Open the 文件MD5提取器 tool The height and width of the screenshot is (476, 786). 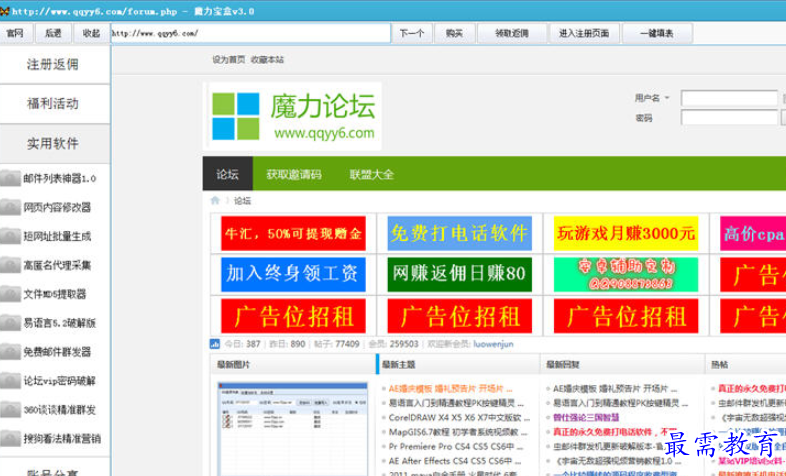point(54,294)
